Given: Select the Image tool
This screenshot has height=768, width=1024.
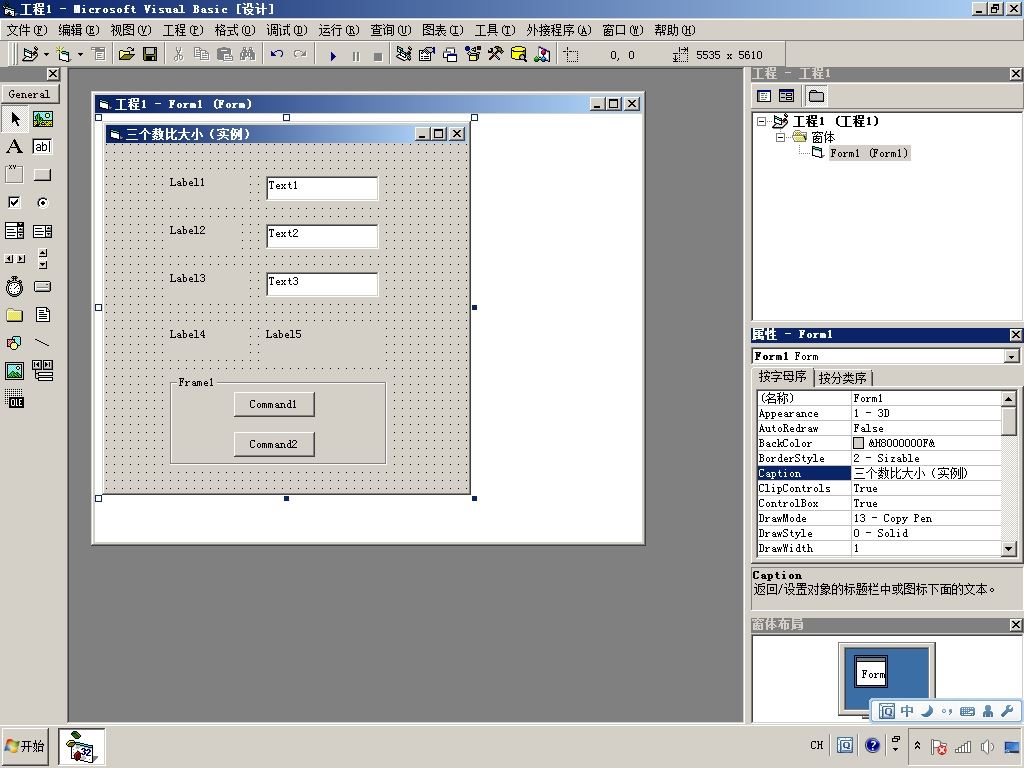Looking at the screenshot, I should (x=14, y=371).
